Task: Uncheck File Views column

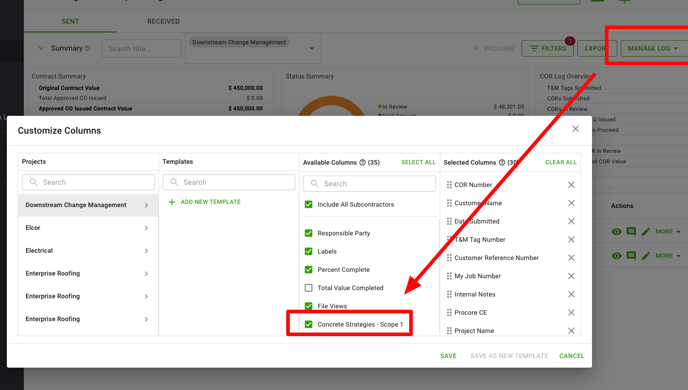Action: coord(308,306)
